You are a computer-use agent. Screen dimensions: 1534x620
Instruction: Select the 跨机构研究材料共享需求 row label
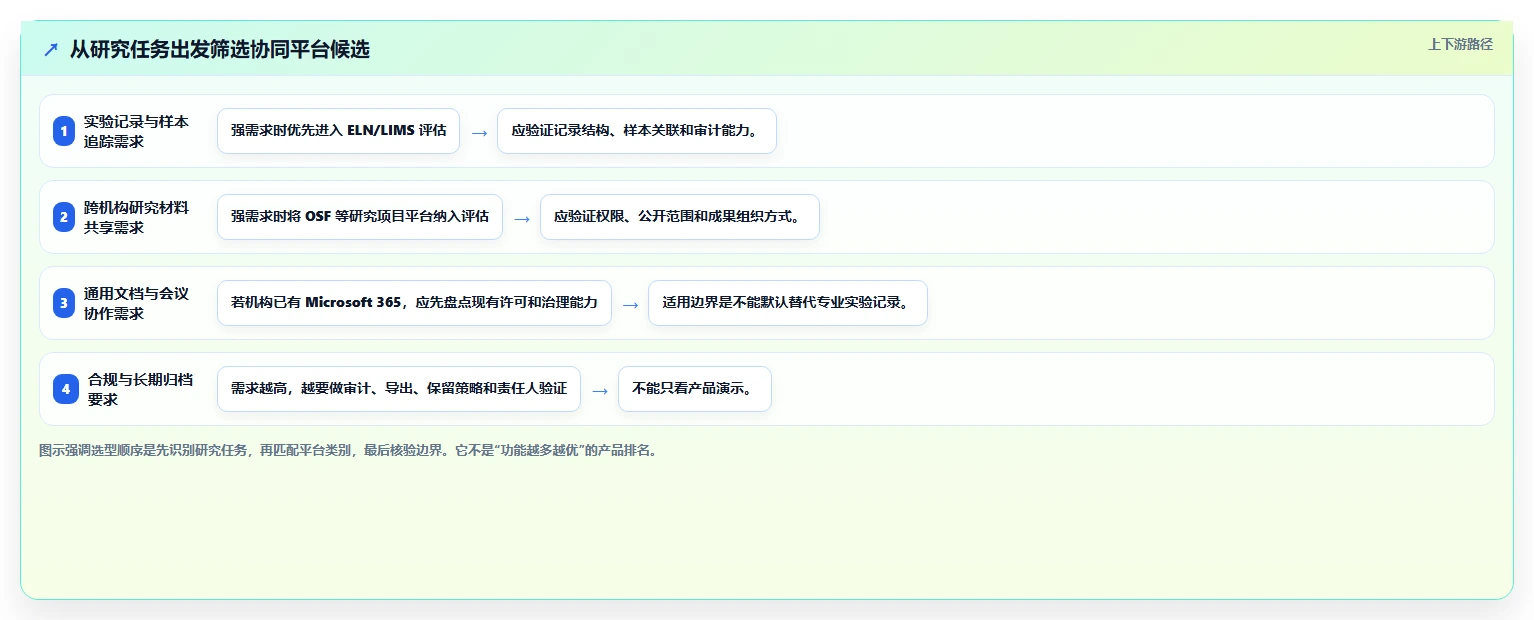coord(136,217)
